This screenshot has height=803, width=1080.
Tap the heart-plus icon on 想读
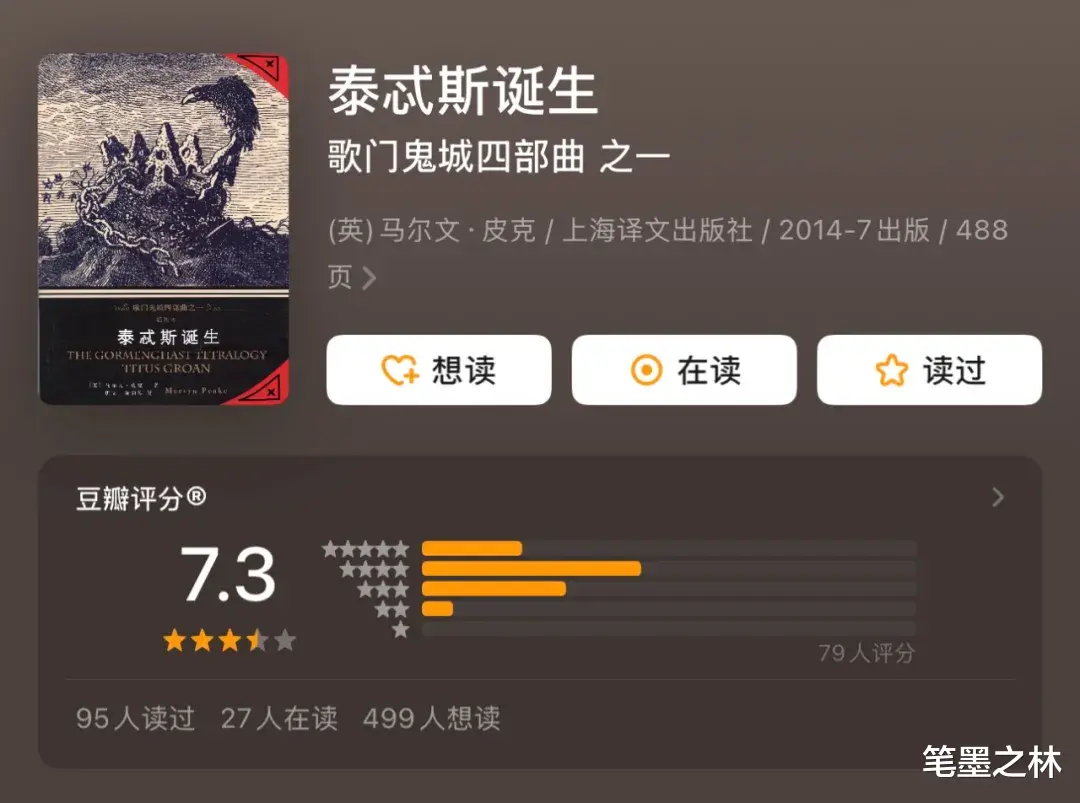tap(400, 370)
